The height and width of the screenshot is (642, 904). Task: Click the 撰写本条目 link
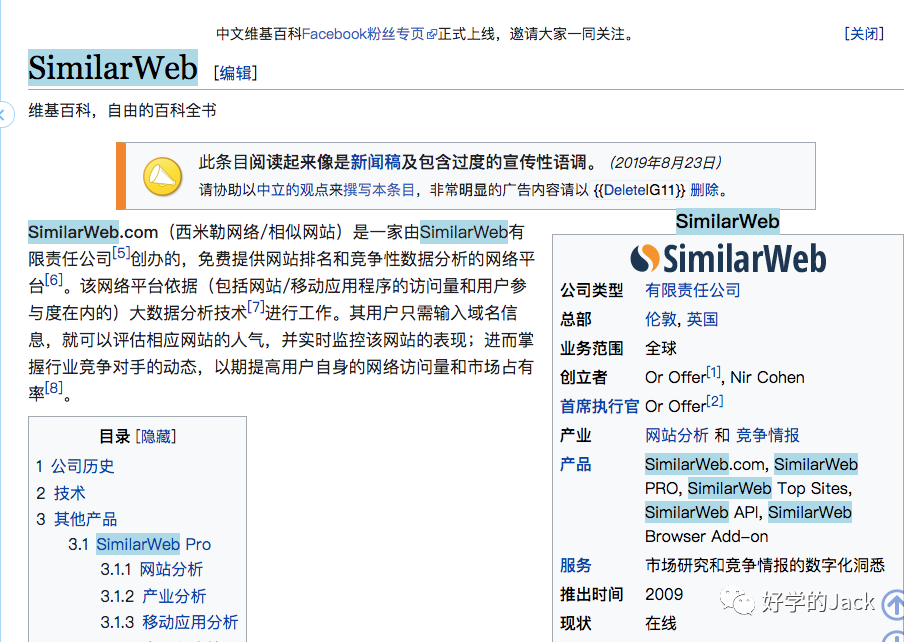coord(379,190)
